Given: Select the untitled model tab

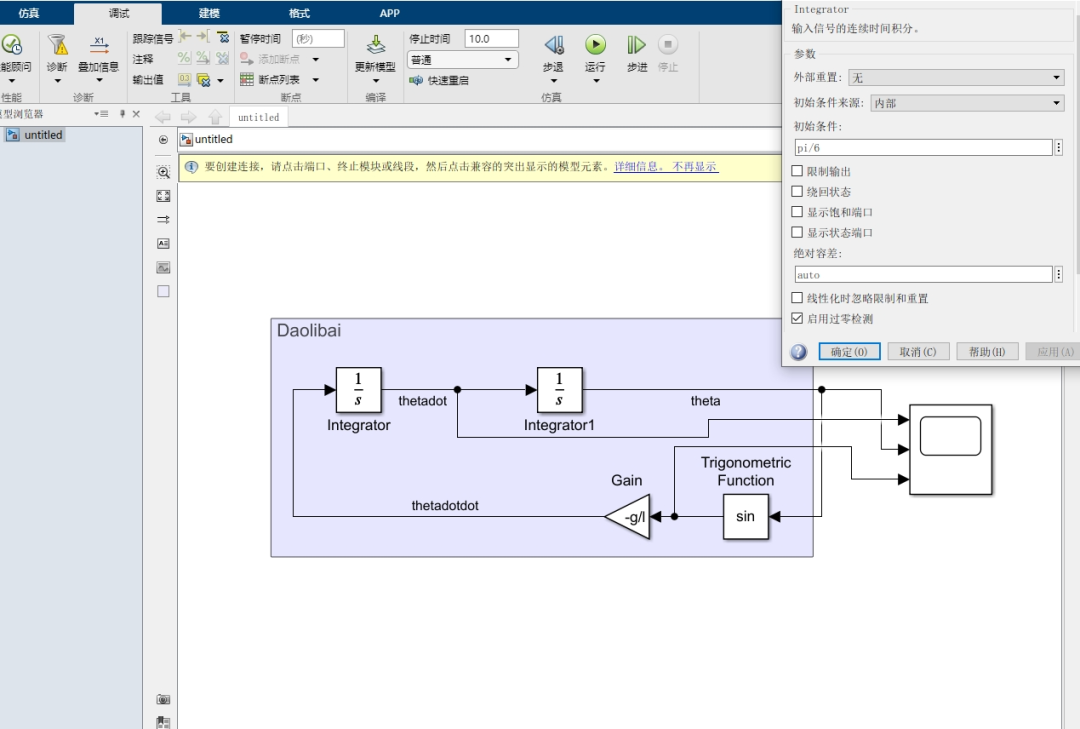Looking at the screenshot, I should [x=258, y=117].
